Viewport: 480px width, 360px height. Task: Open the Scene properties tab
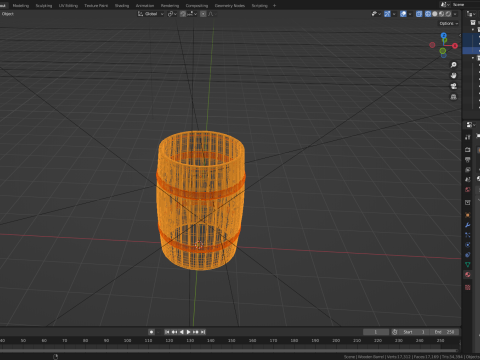click(x=468, y=179)
